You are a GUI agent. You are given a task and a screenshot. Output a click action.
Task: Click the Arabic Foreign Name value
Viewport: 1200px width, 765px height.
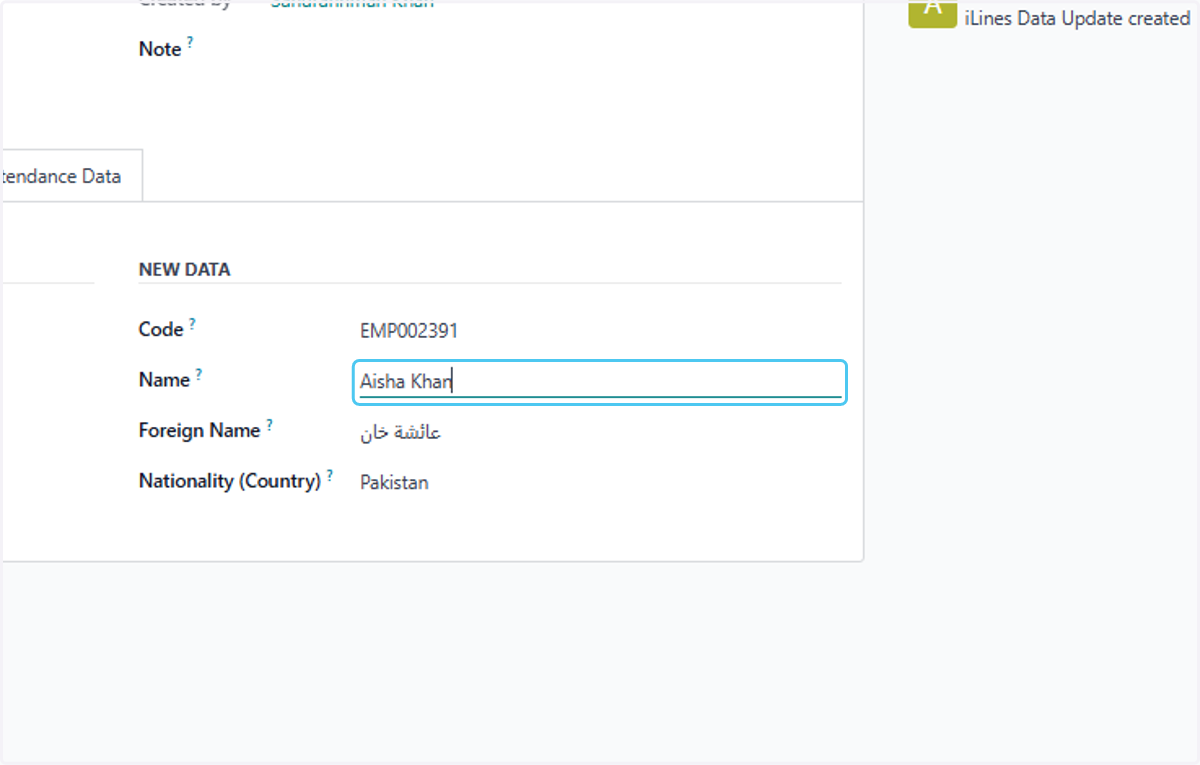[401, 432]
